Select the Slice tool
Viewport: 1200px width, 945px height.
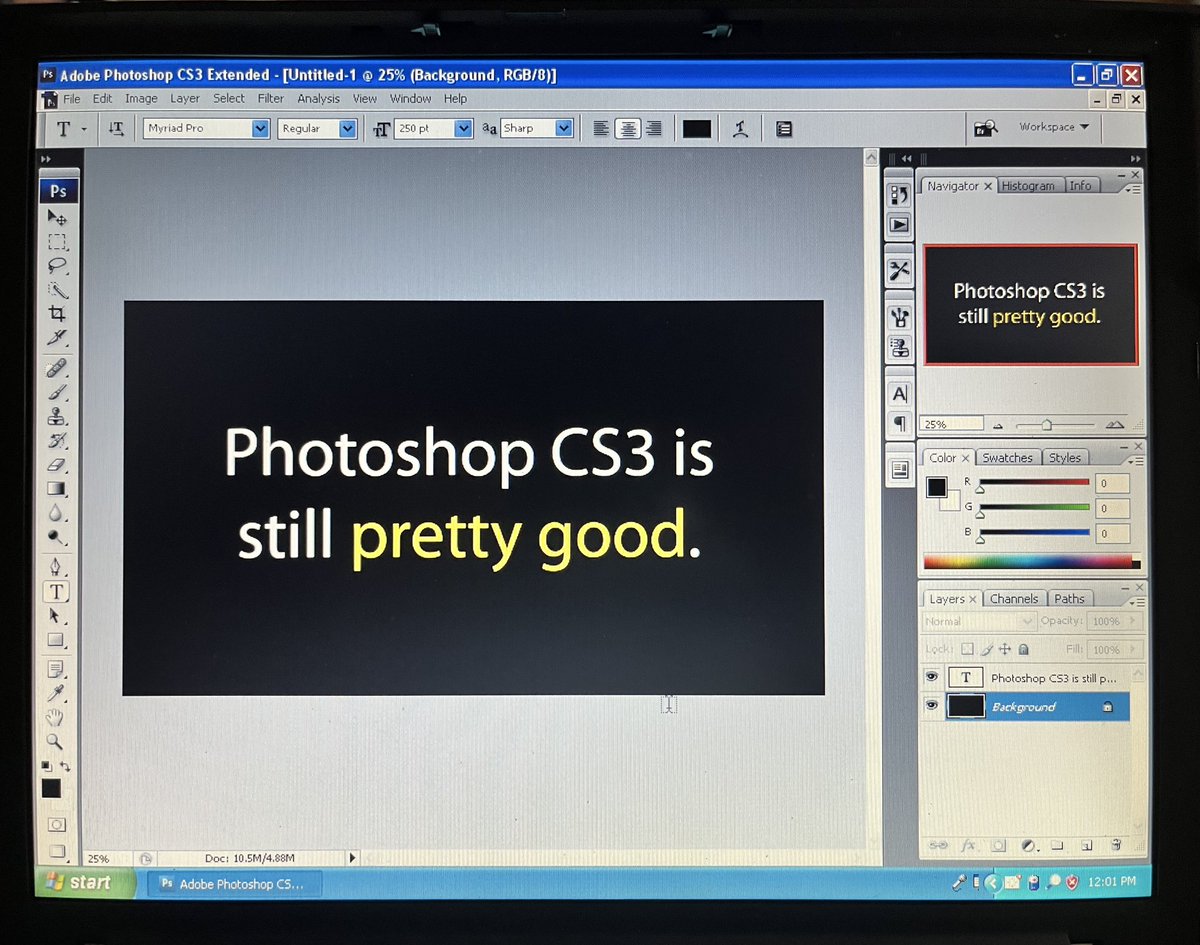pos(57,337)
